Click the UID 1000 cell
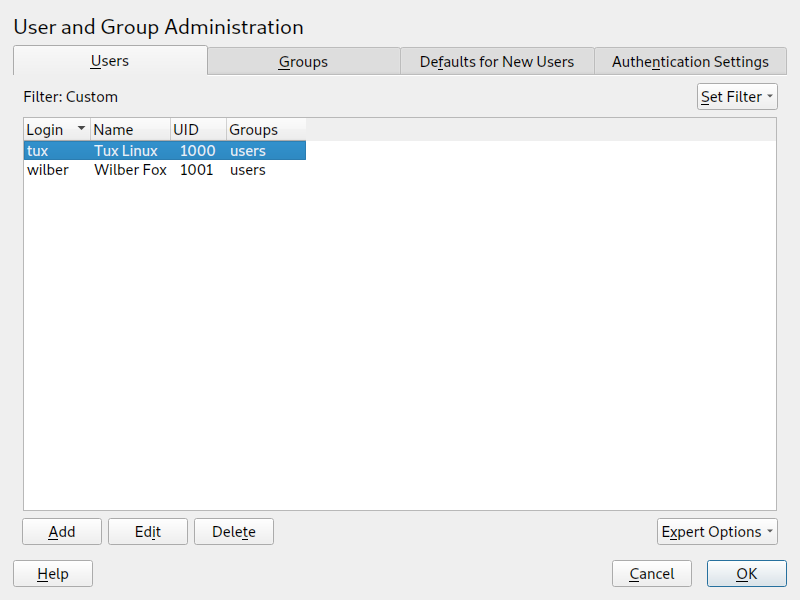The width and height of the screenshot is (800, 600). 197,151
